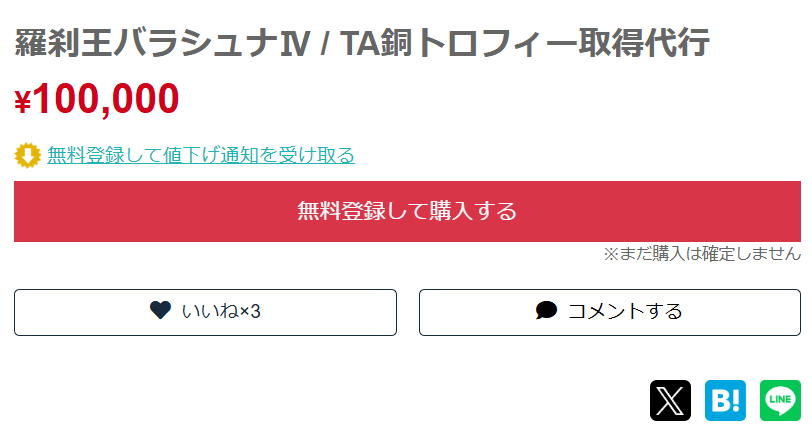Click the yellow price-drop badge icon
Viewport: 812px width, 442px height.
[x=27, y=155]
